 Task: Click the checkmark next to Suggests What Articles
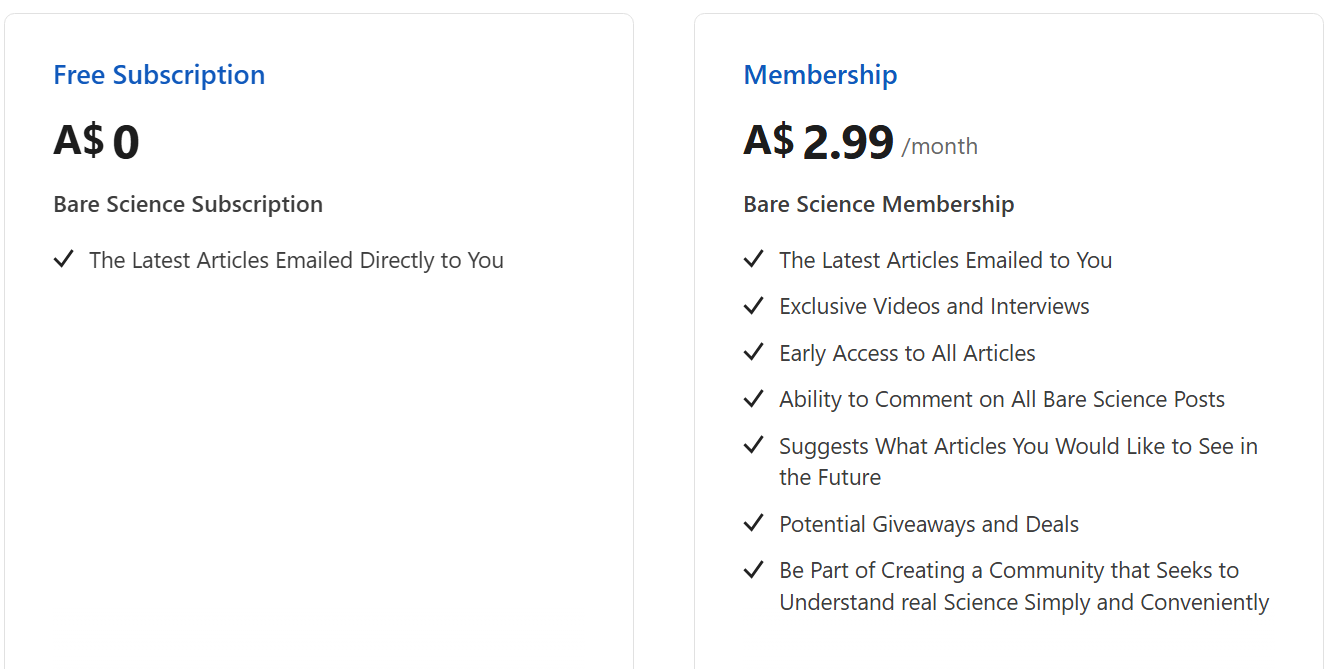point(754,446)
